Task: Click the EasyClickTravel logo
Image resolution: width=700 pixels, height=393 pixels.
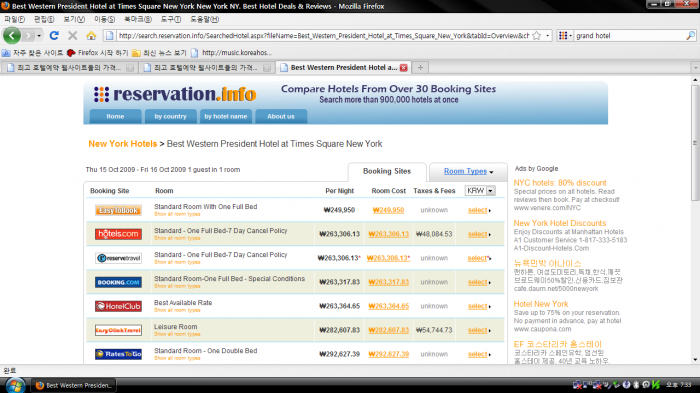Action: click(x=118, y=330)
